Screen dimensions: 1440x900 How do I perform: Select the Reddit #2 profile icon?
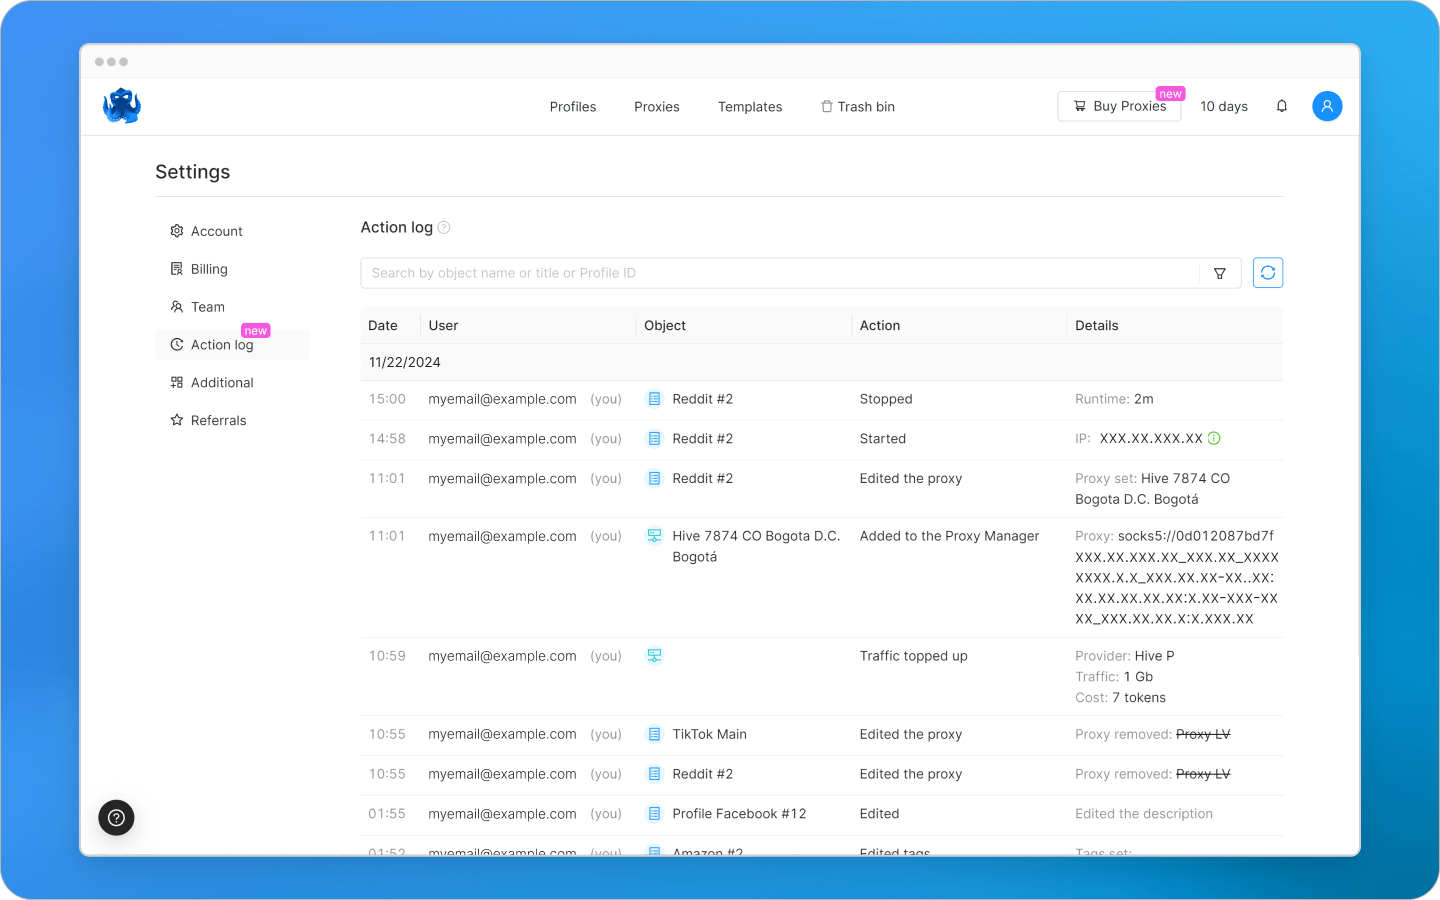pyautogui.click(x=654, y=398)
